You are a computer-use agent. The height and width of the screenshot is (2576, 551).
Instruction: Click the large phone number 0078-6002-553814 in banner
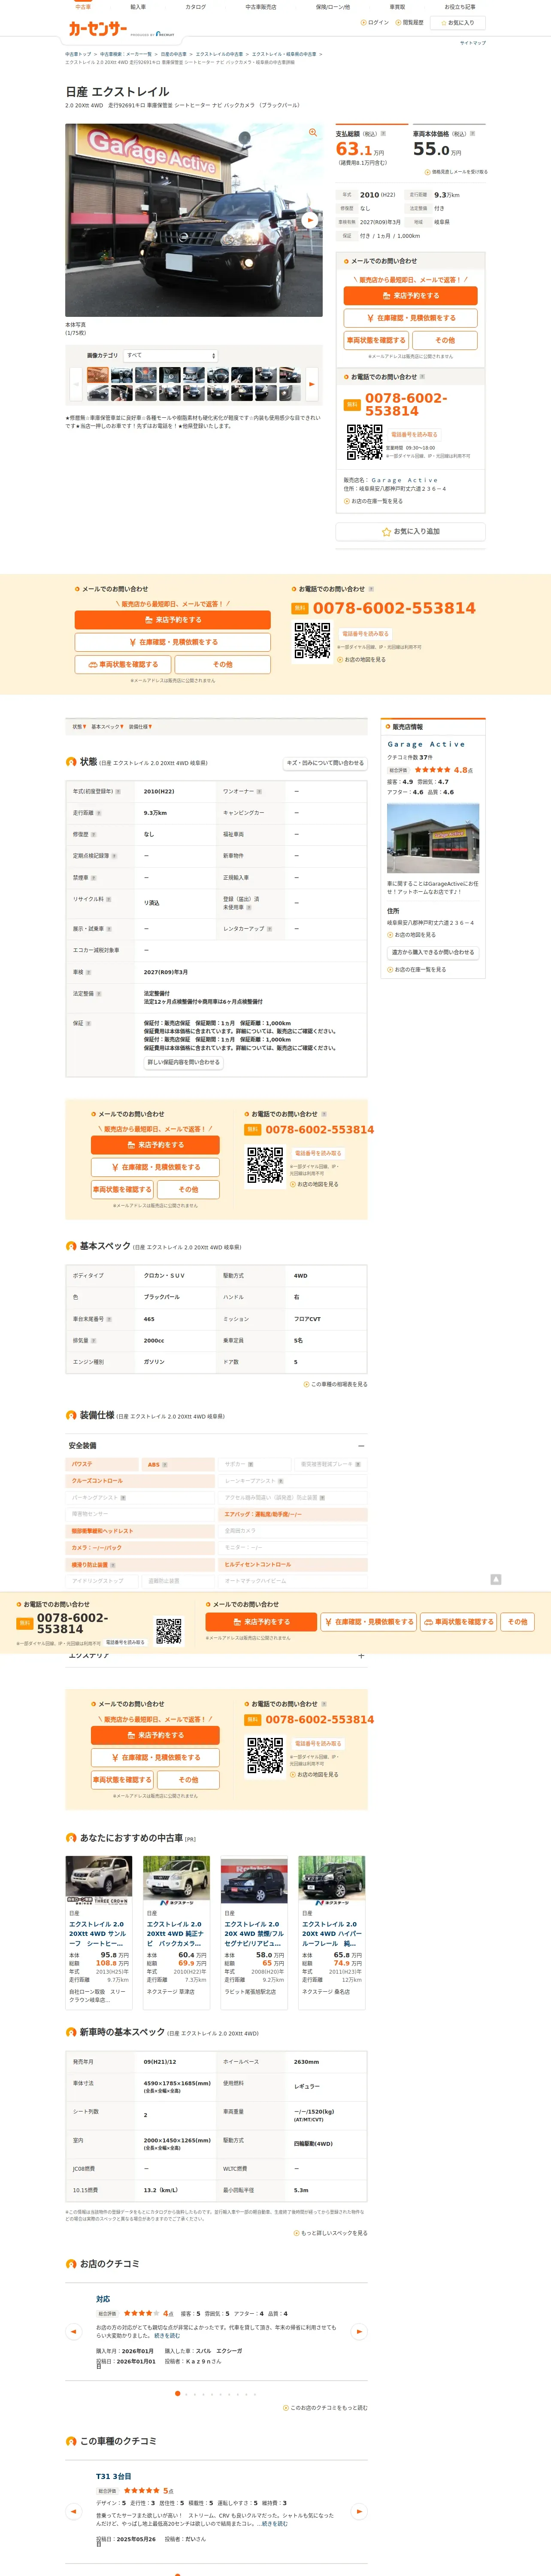pyautogui.click(x=394, y=608)
